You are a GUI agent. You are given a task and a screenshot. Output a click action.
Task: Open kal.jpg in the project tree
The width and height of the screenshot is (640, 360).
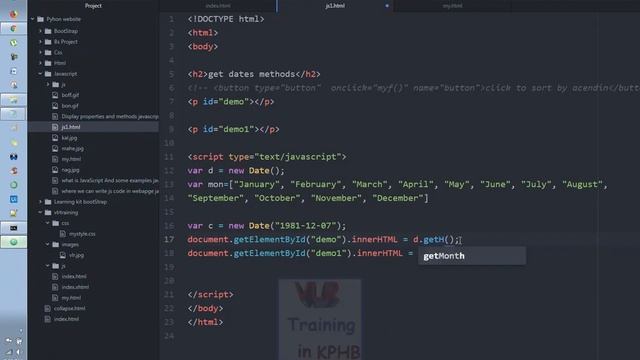pyautogui.click(x=69, y=138)
